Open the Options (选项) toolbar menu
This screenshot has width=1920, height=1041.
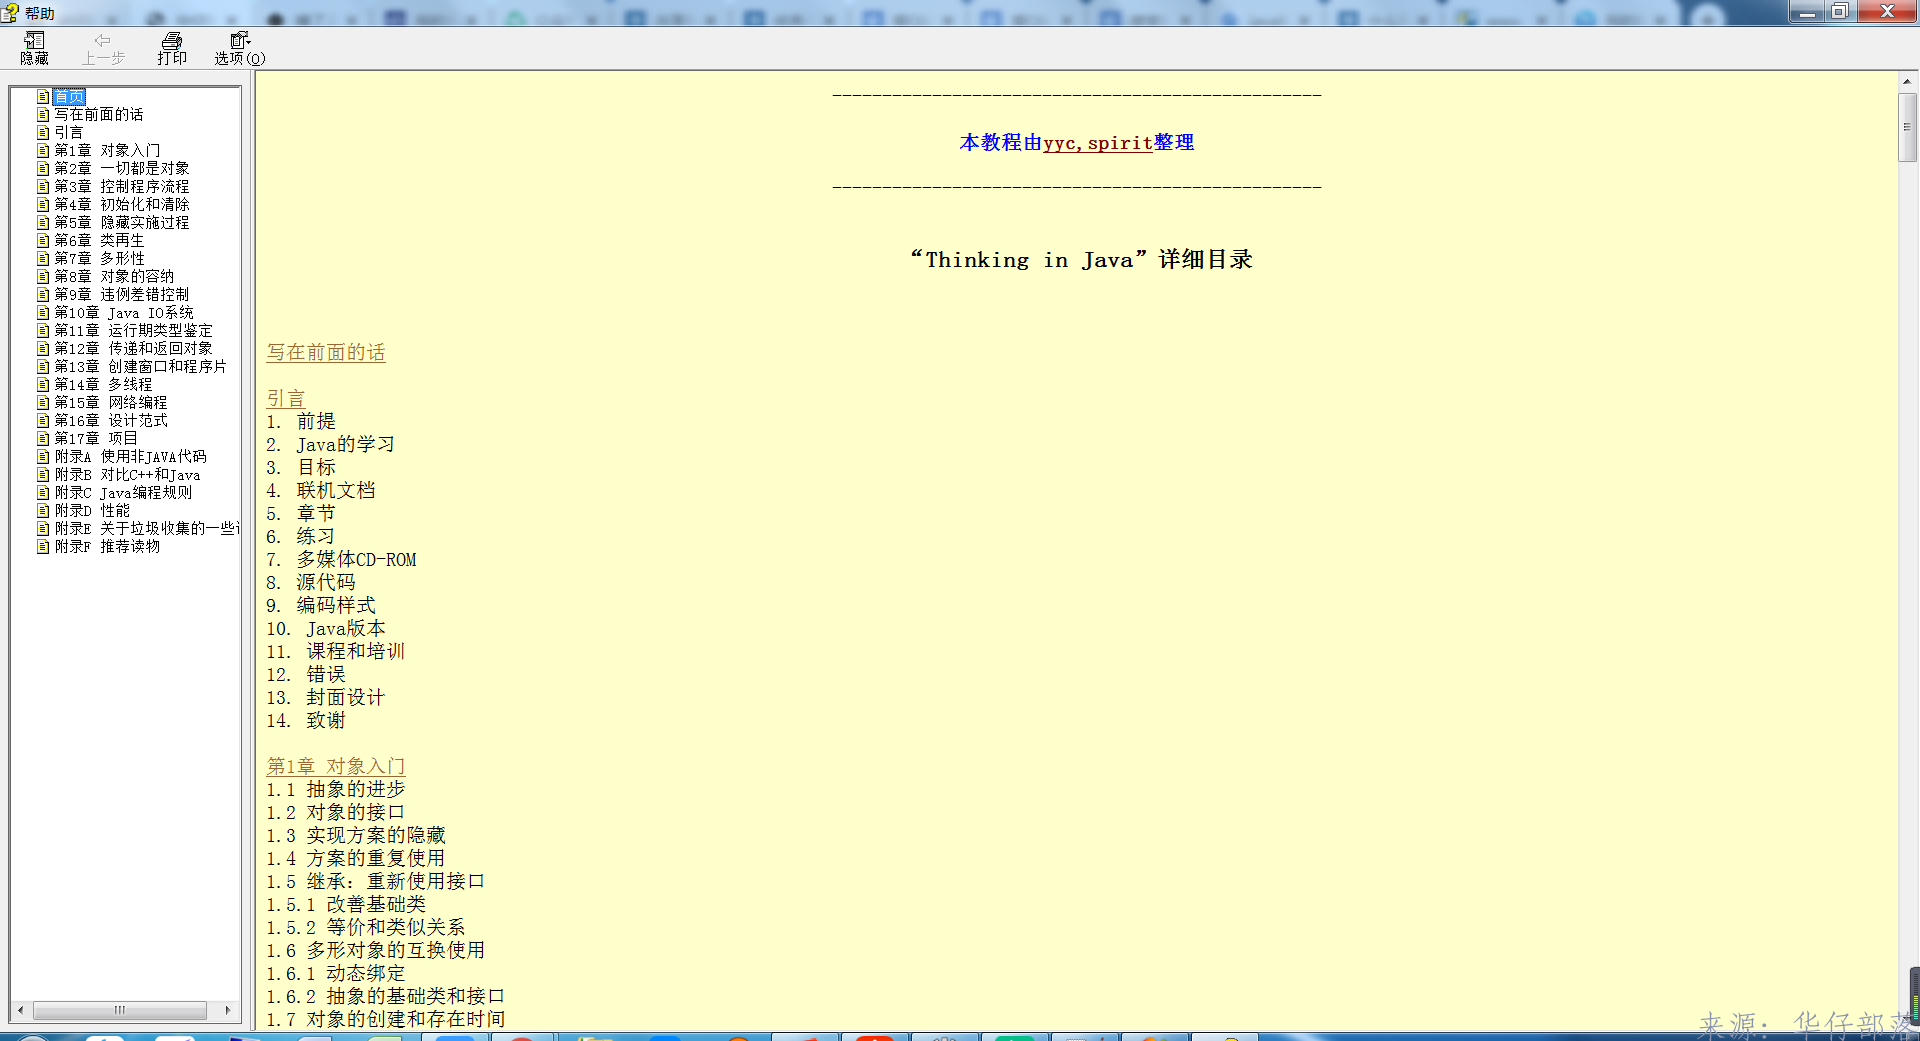[x=239, y=47]
